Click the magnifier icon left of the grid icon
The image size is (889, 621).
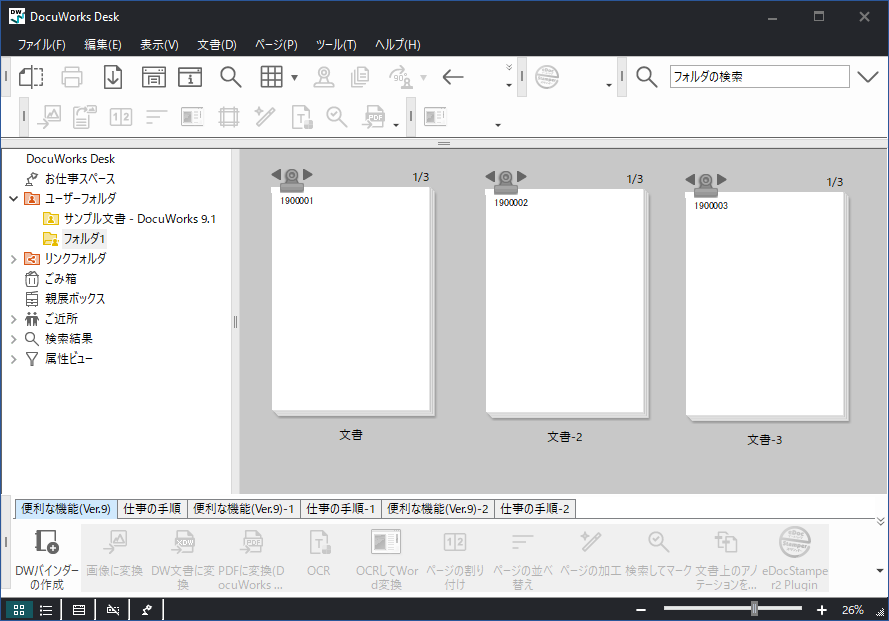231,77
